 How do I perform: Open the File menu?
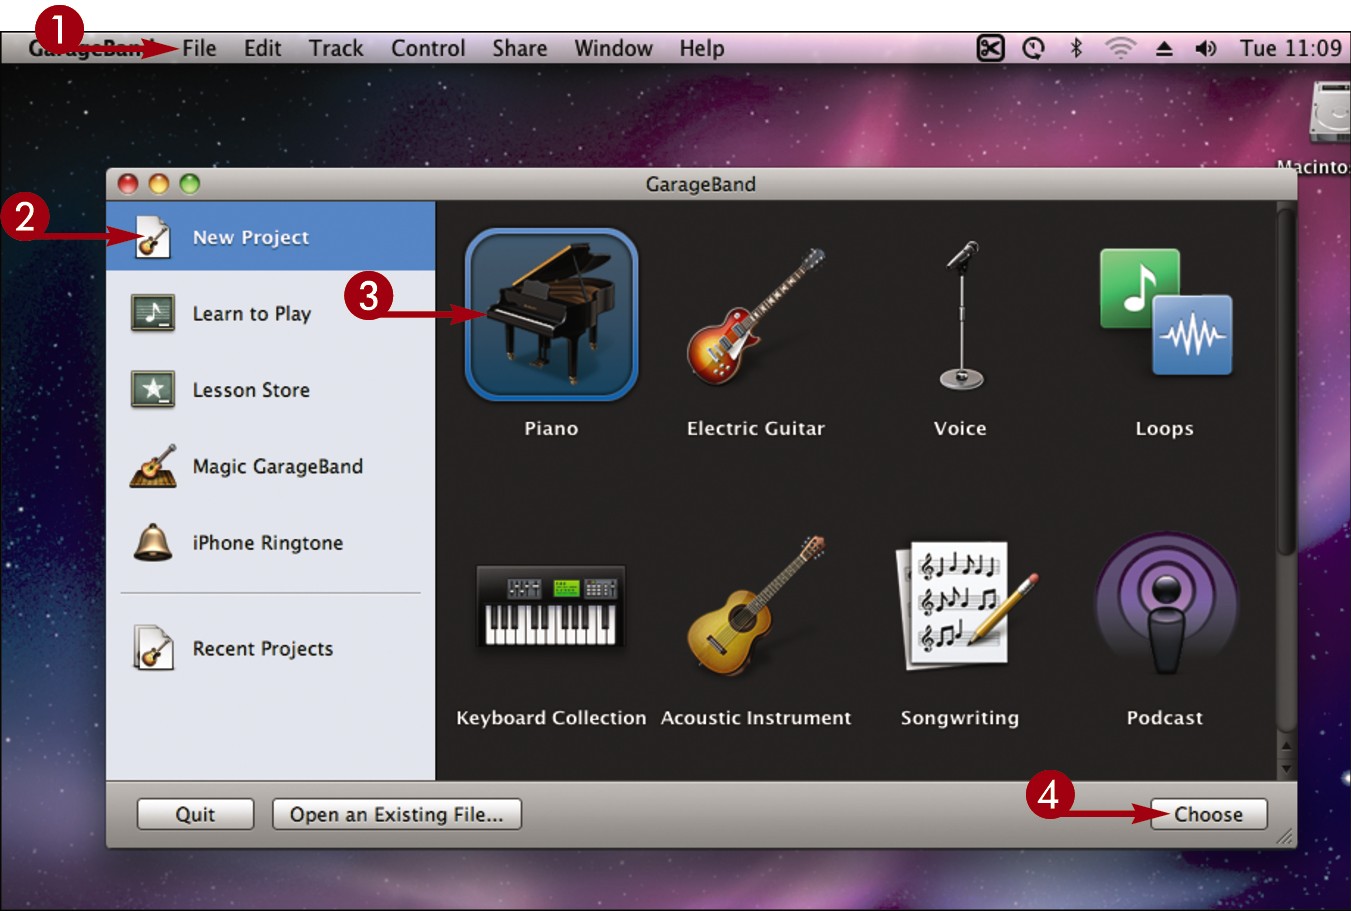199,48
